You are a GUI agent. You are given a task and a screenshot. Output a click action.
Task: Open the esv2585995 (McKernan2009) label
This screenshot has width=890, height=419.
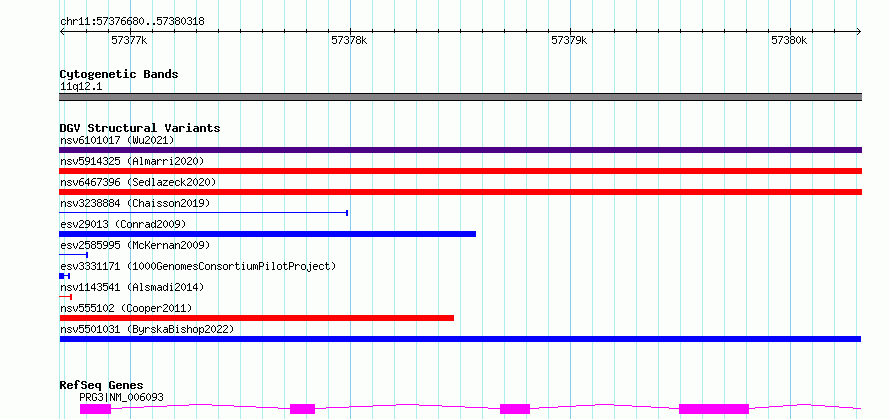(x=135, y=245)
